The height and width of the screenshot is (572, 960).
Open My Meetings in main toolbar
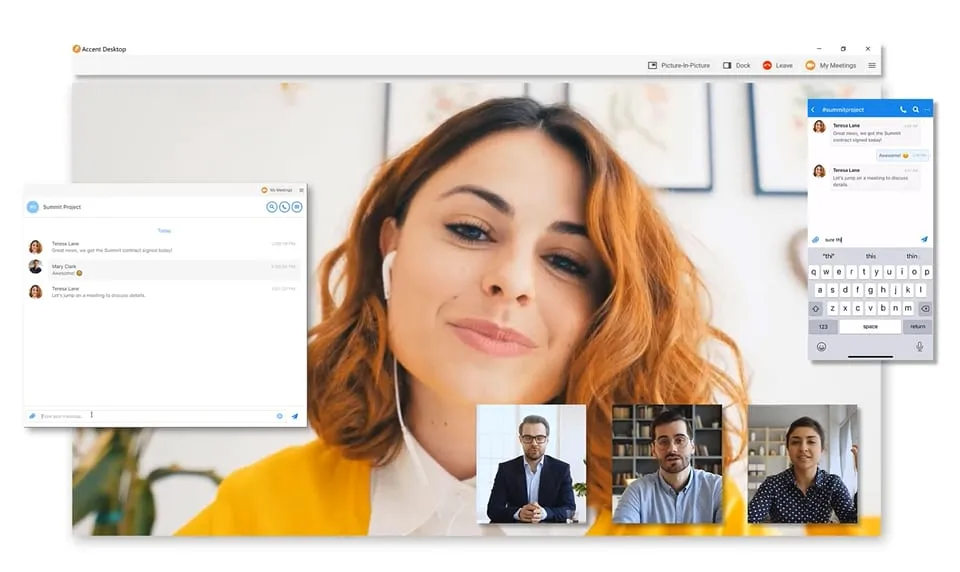[x=831, y=66]
